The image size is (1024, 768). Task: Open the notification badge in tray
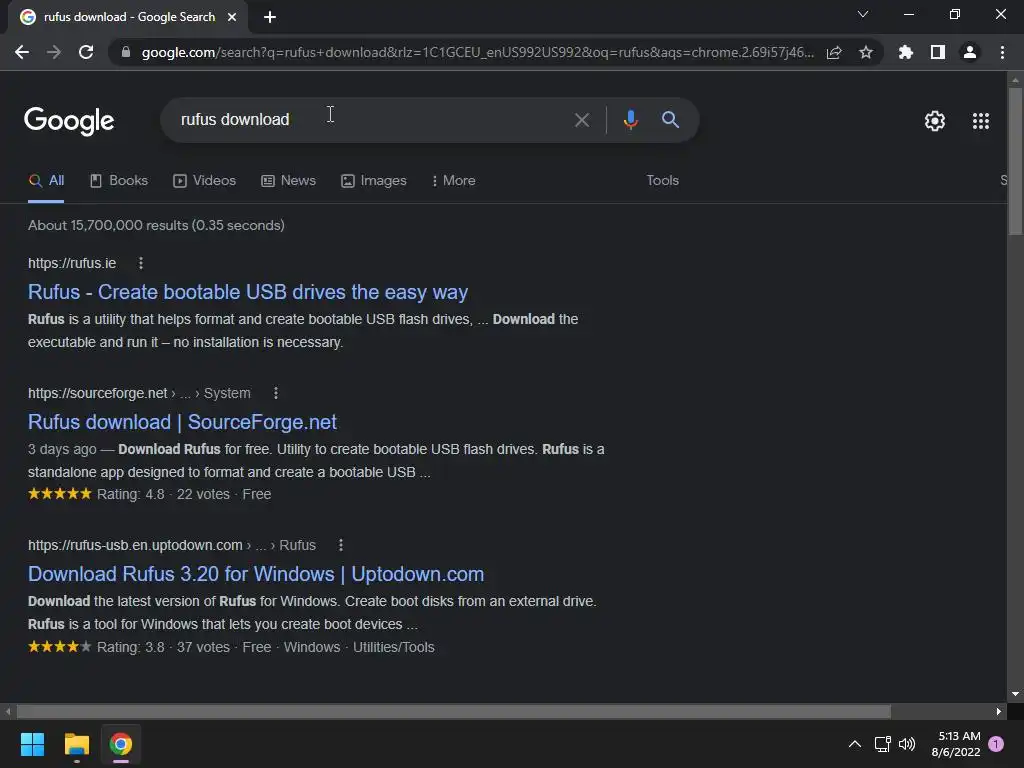[x=996, y=744]
